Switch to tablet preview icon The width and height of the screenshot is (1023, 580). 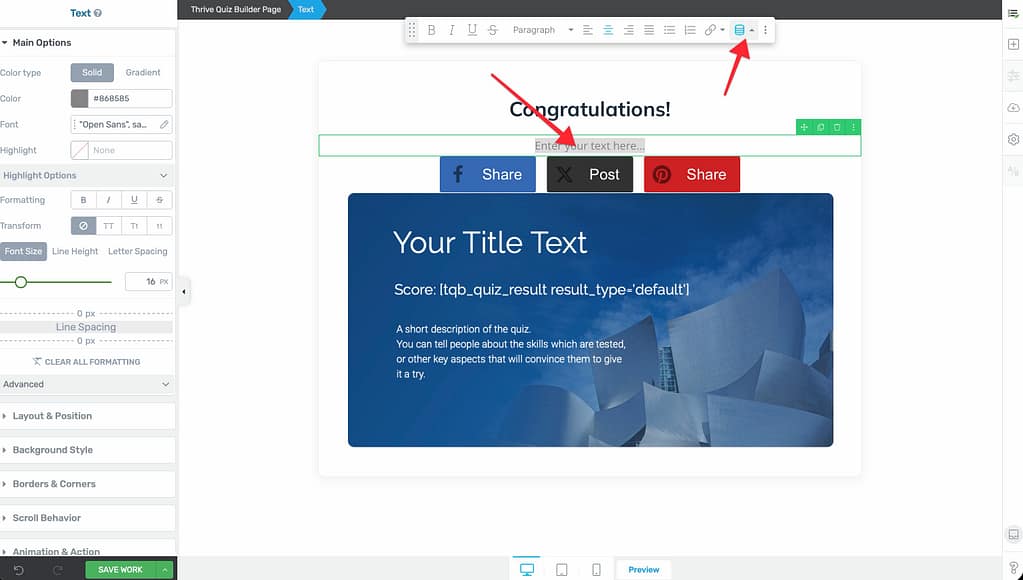(x=562, y=569)
